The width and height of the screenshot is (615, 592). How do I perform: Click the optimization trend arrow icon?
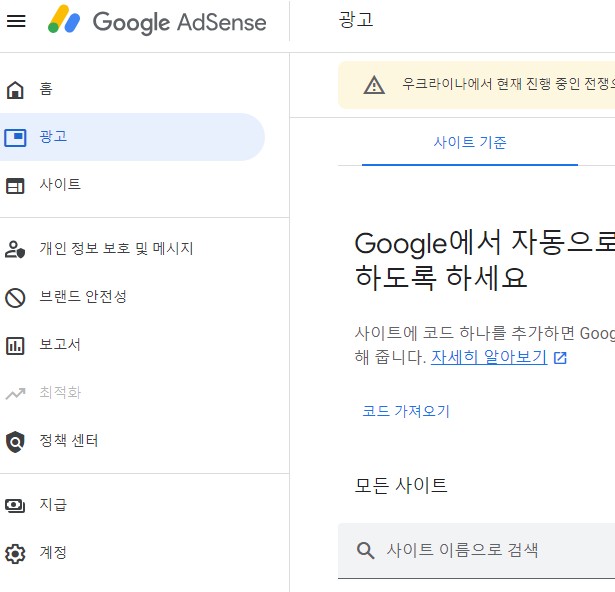tap(15, 393)
